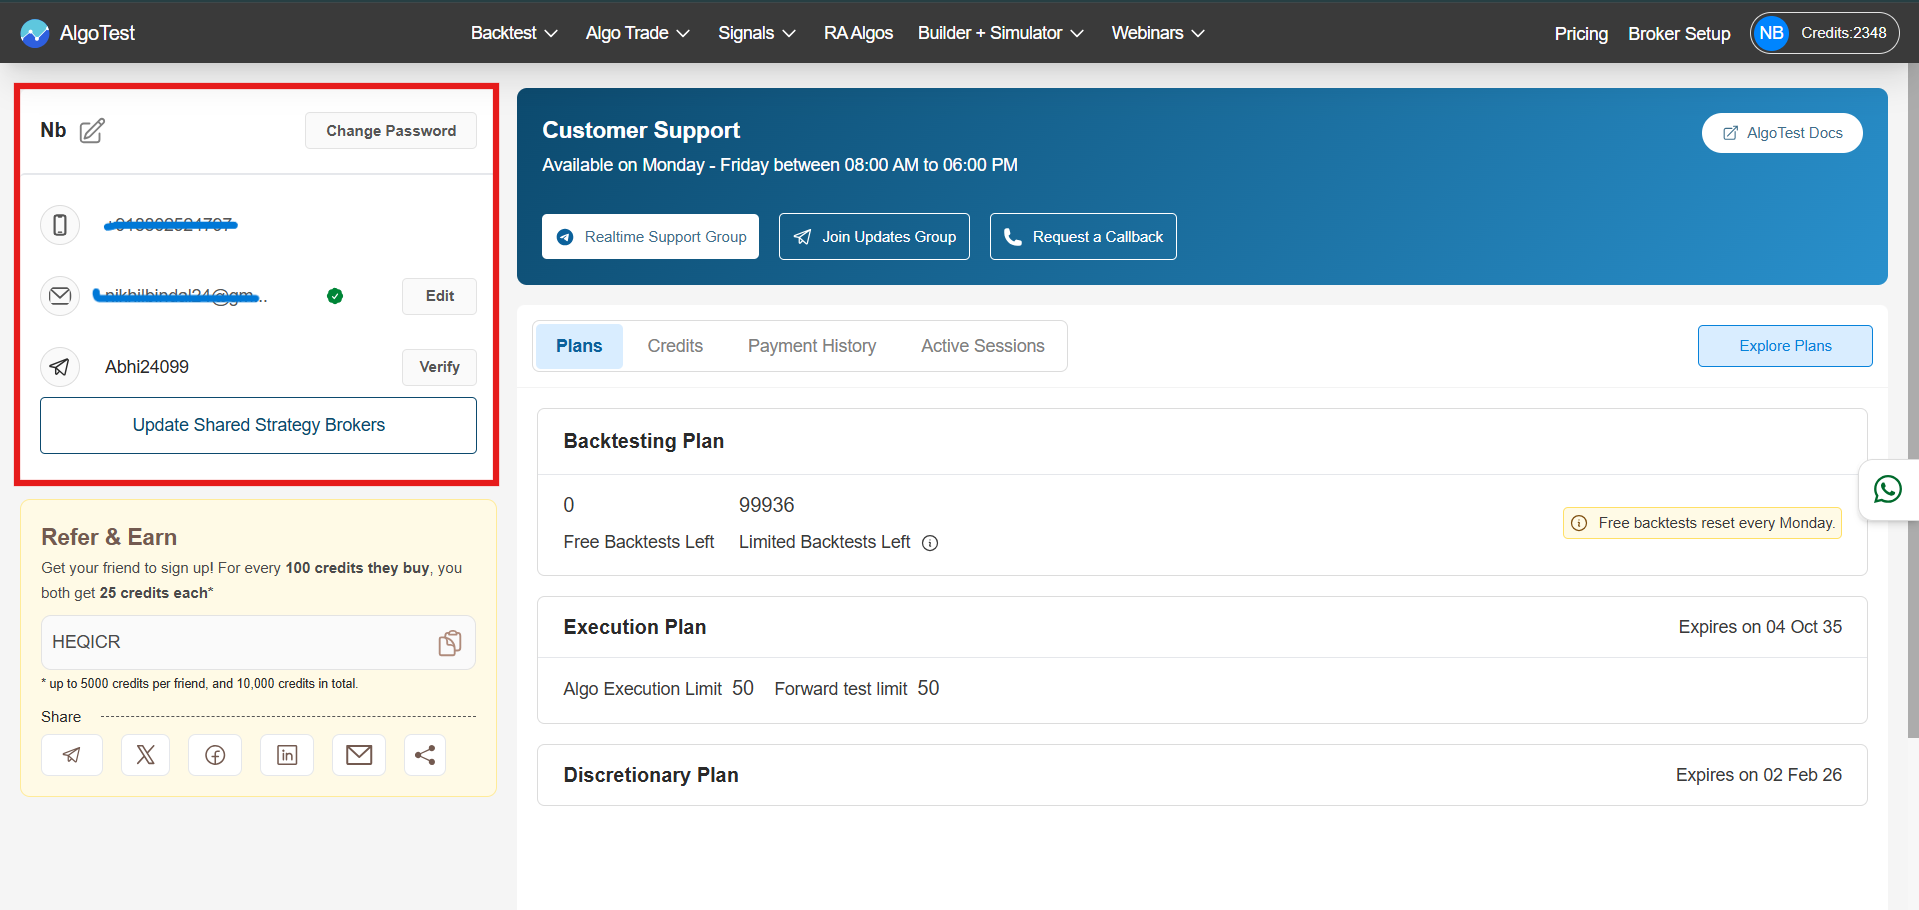Click the Change Password button
Image resolution: width=1919 pixels, height=910 pixels.
coord(390,131)
